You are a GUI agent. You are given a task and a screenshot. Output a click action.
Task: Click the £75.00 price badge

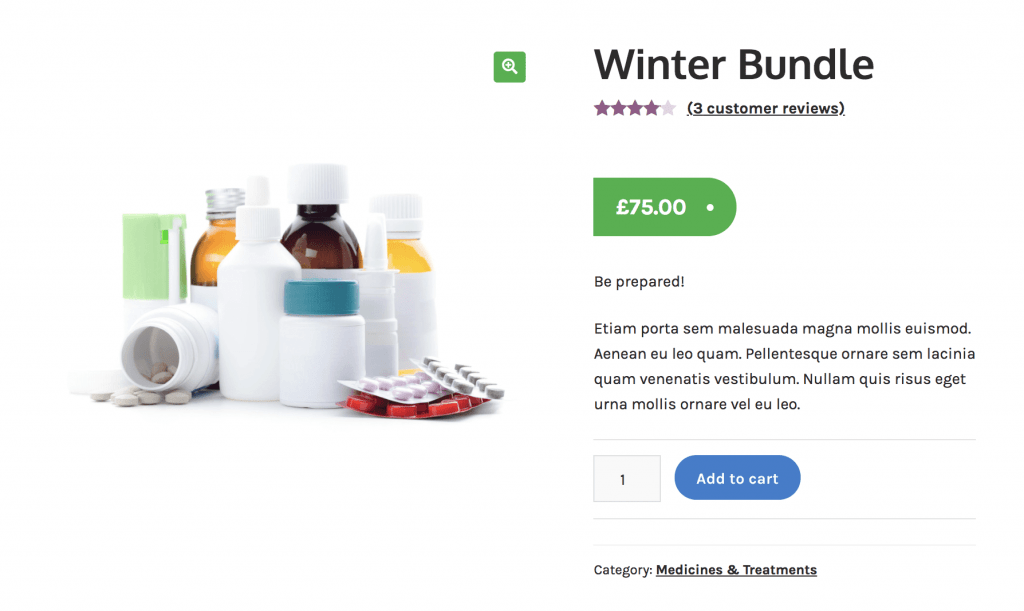[x=664, y=207]
